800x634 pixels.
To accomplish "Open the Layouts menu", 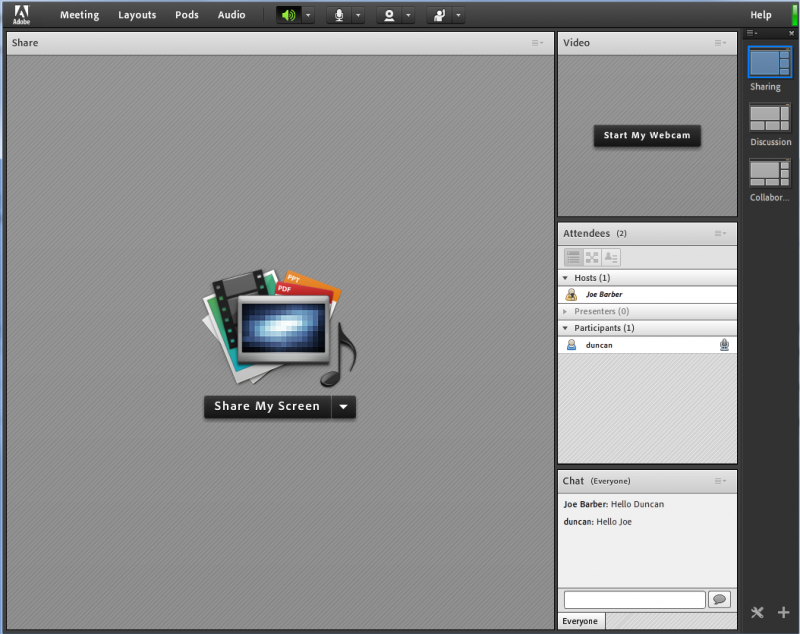I will tap(137, 15).
